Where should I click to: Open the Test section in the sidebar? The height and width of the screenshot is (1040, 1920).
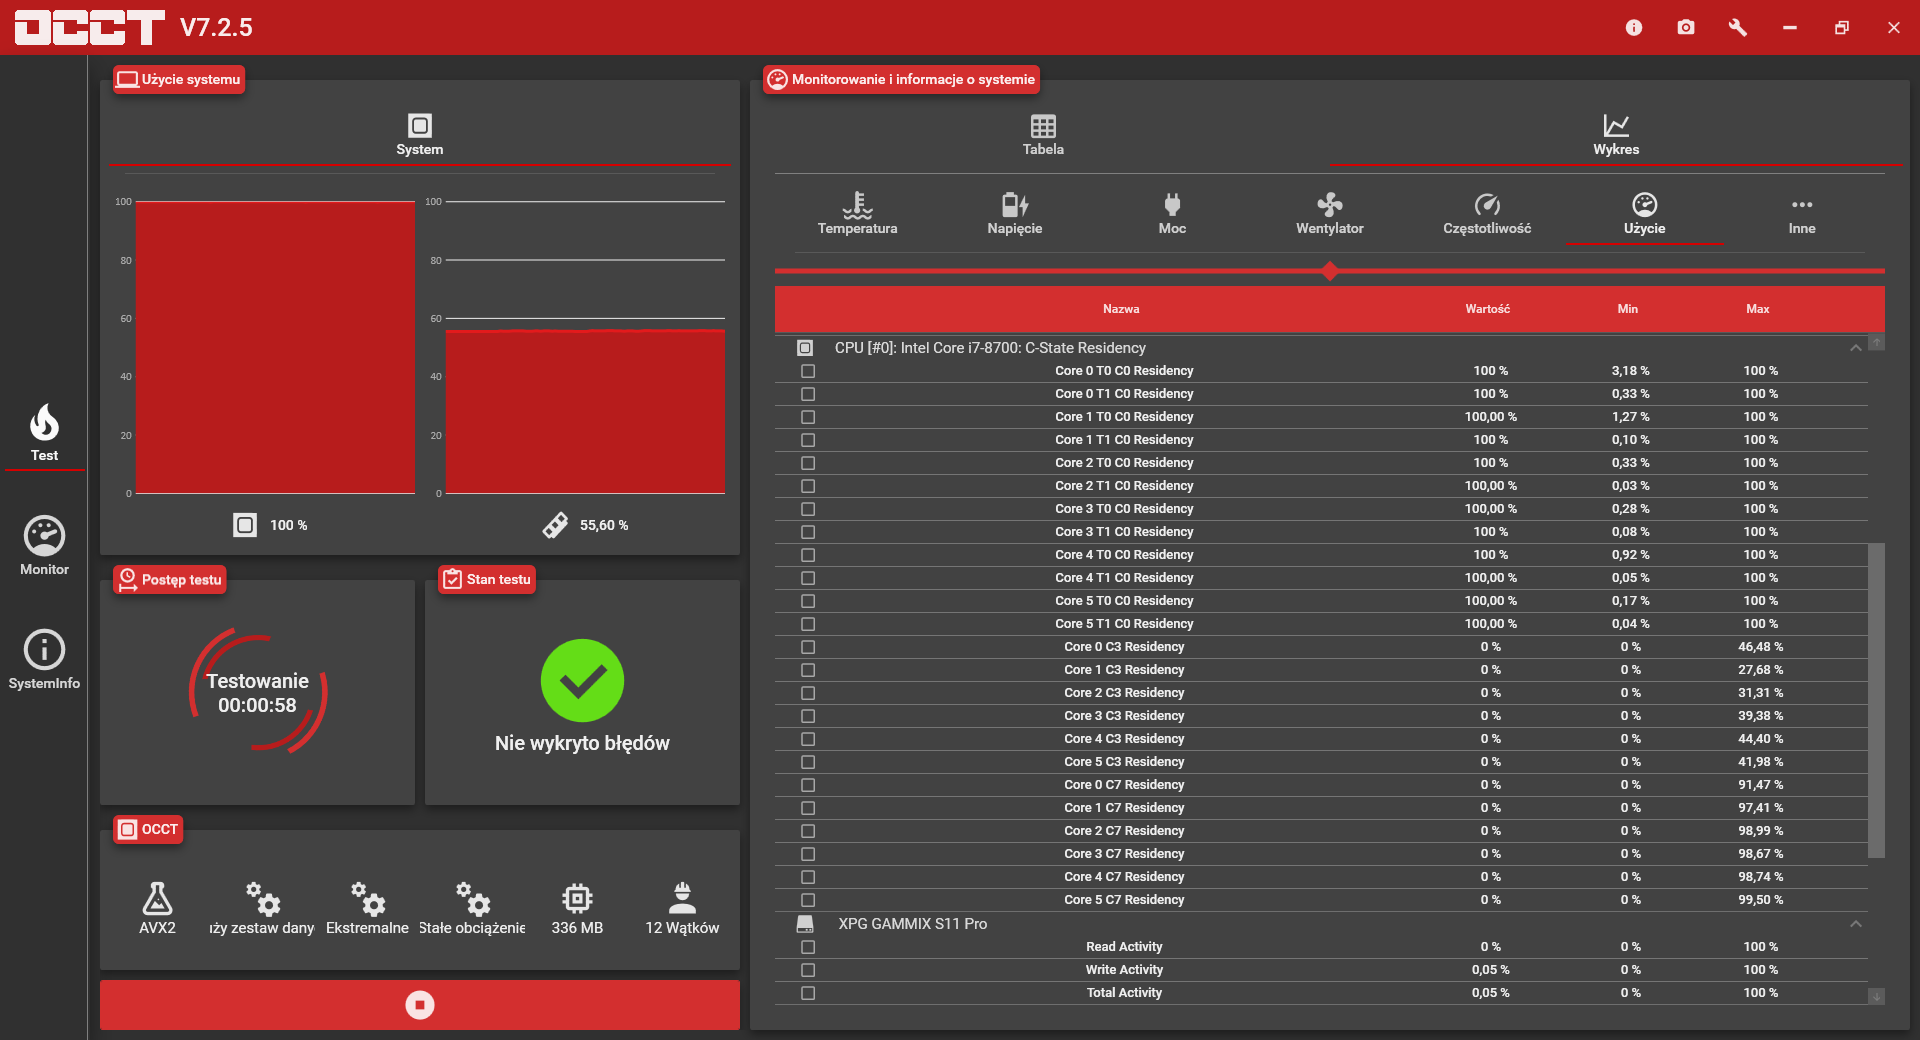click(x=44, y=433)
